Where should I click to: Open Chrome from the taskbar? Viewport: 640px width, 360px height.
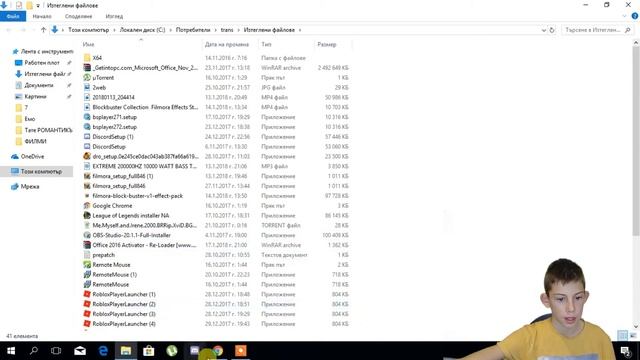tap(218, 351)
